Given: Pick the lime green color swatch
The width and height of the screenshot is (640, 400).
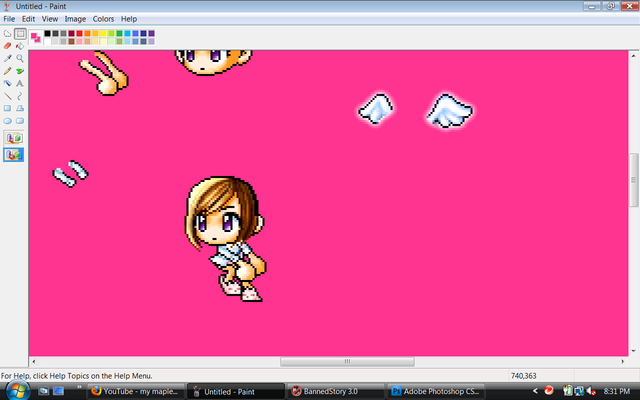Looking at the screenshot, I should pyautogui.click(x=111, y=33).
